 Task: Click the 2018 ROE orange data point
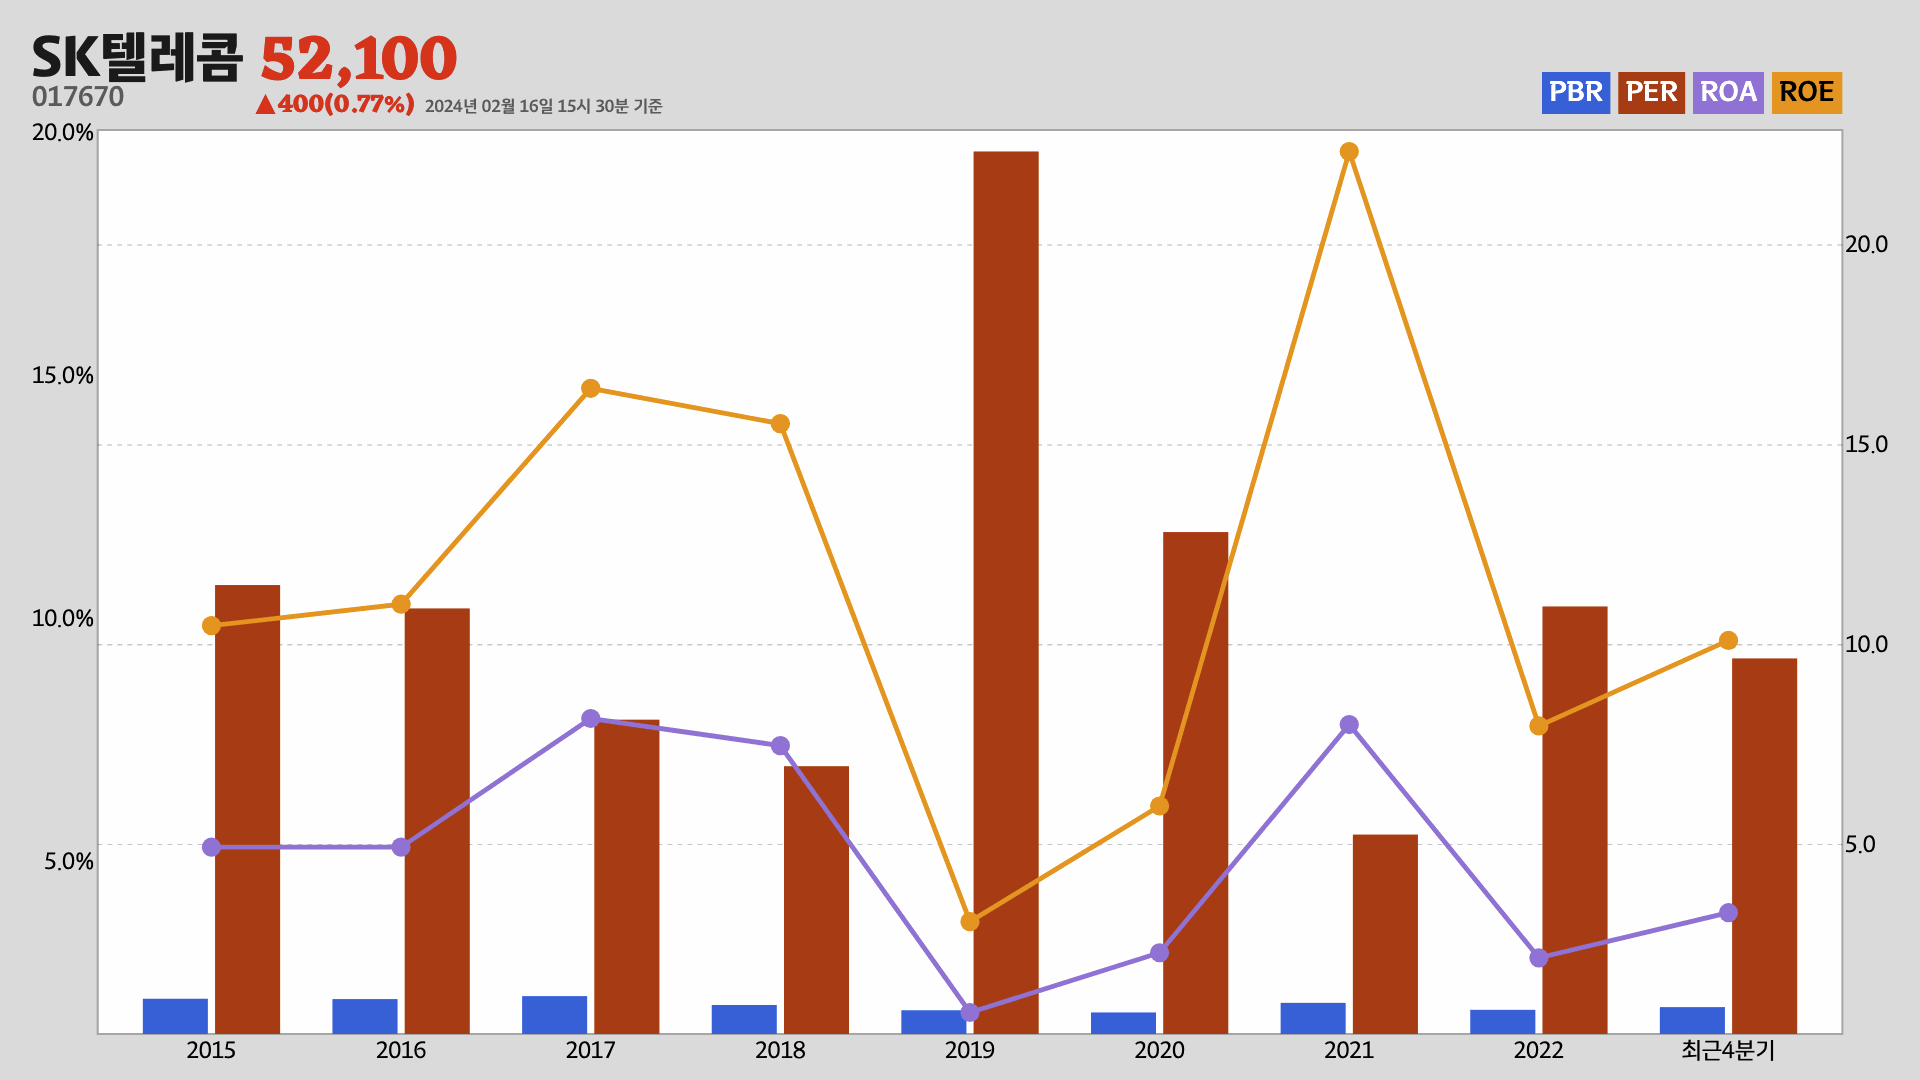[x=780, y=424]
